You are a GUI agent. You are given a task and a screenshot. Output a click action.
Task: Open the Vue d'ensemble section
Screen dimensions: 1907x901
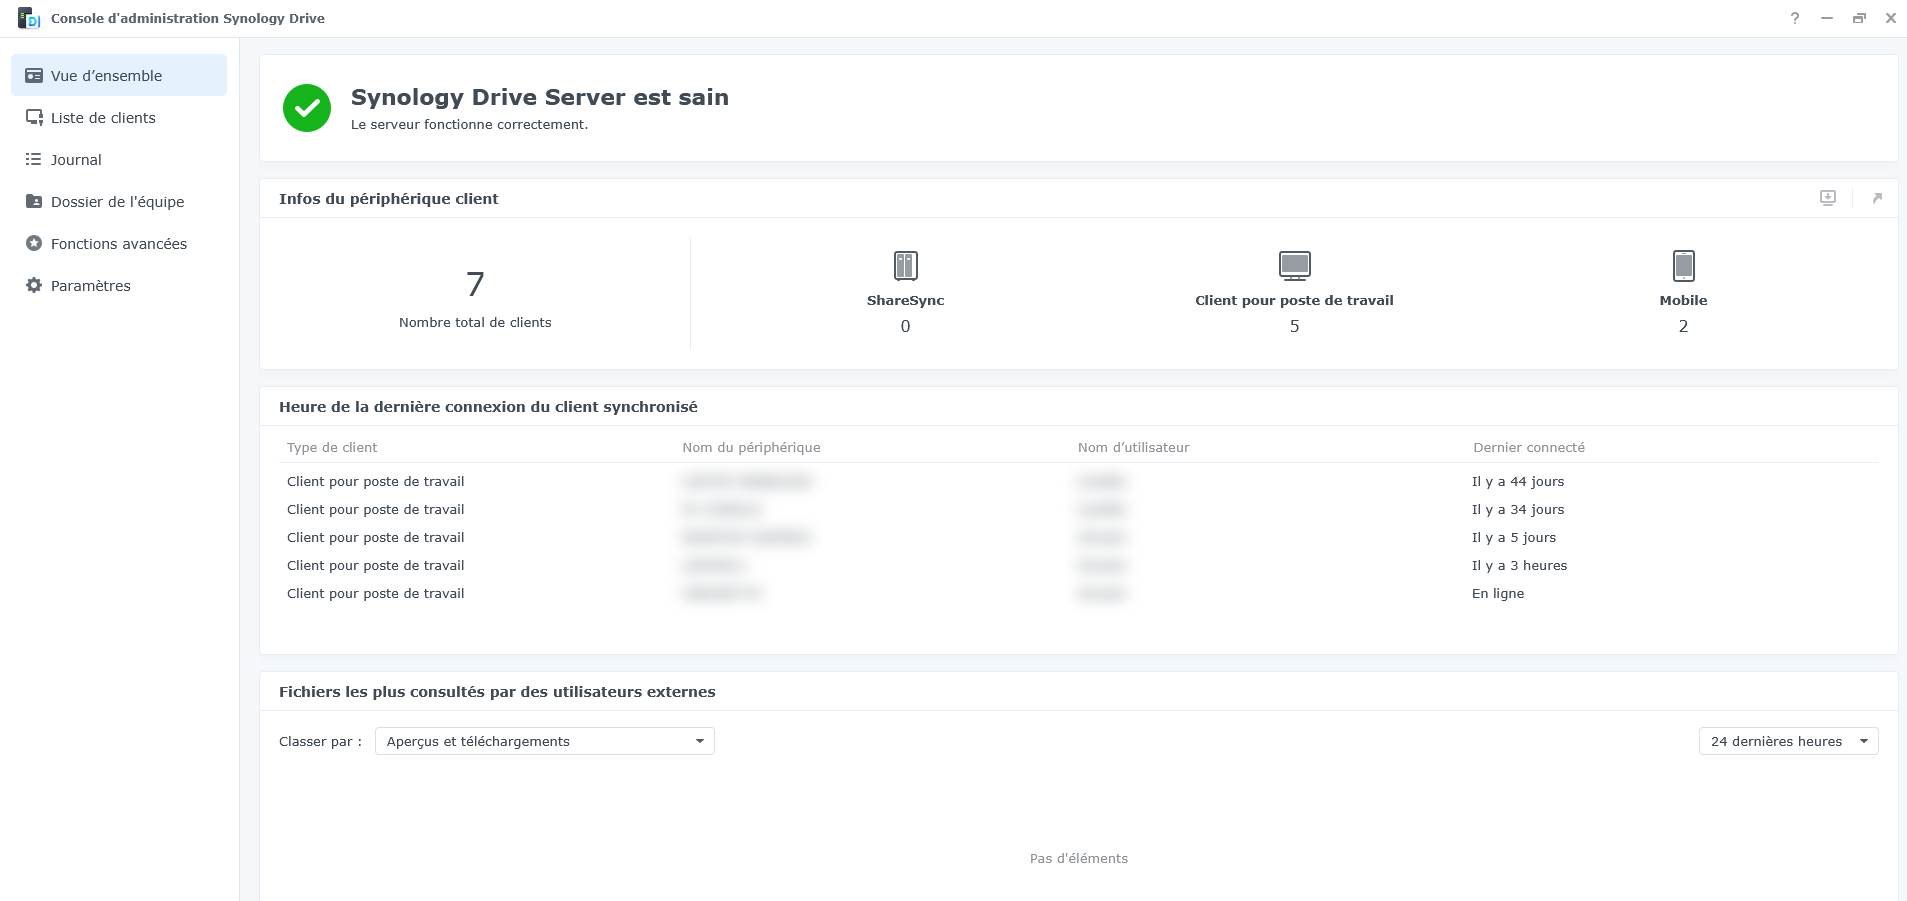(119, 76)
